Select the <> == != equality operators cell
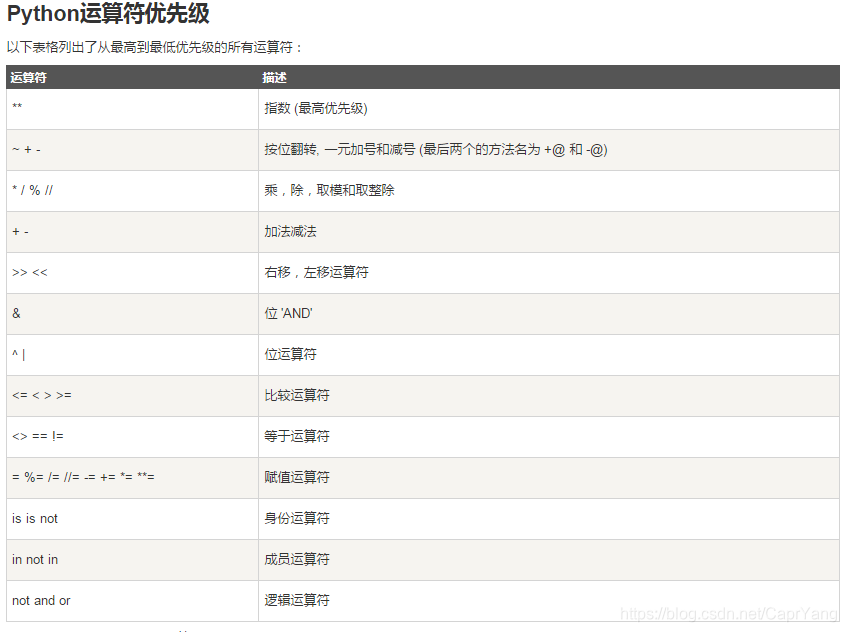Image resolution: width=846 pixels, height=632 pixels. coord(34,436)
